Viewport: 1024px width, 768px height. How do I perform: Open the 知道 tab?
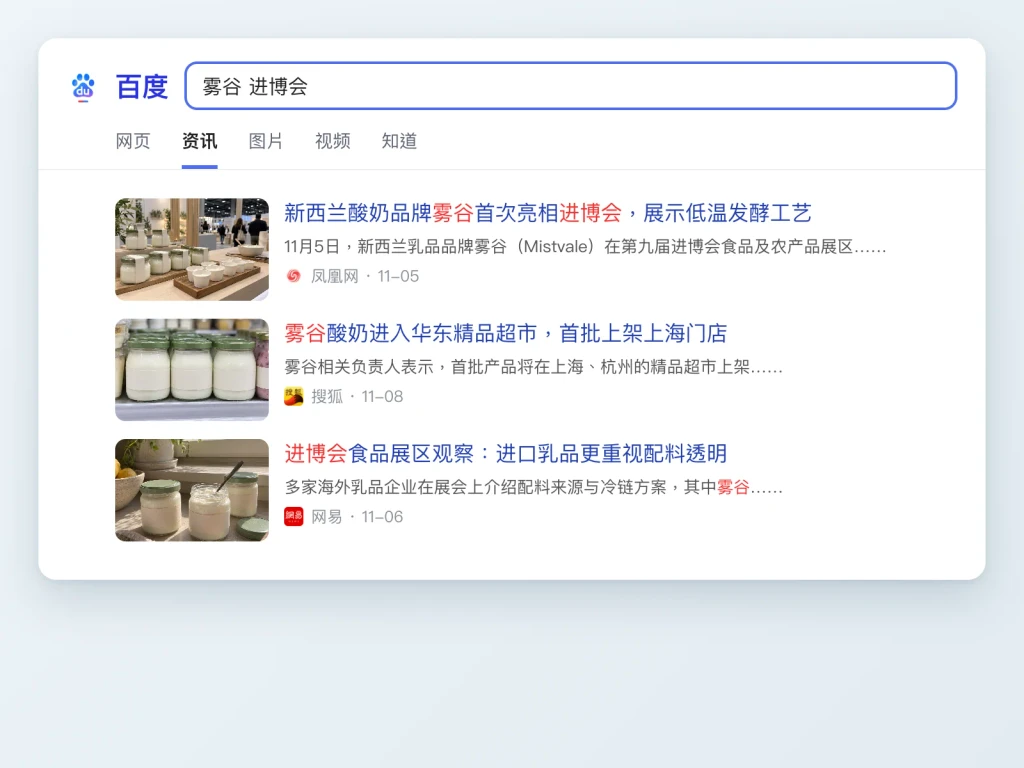(x=399, y=141)
